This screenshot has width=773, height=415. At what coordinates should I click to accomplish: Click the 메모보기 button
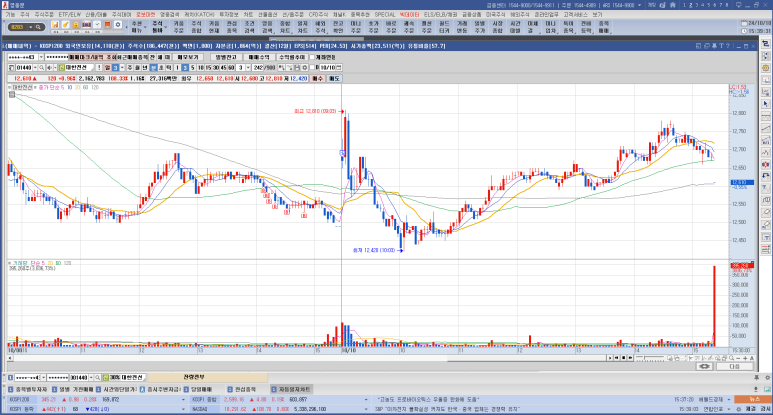point(187,57)
